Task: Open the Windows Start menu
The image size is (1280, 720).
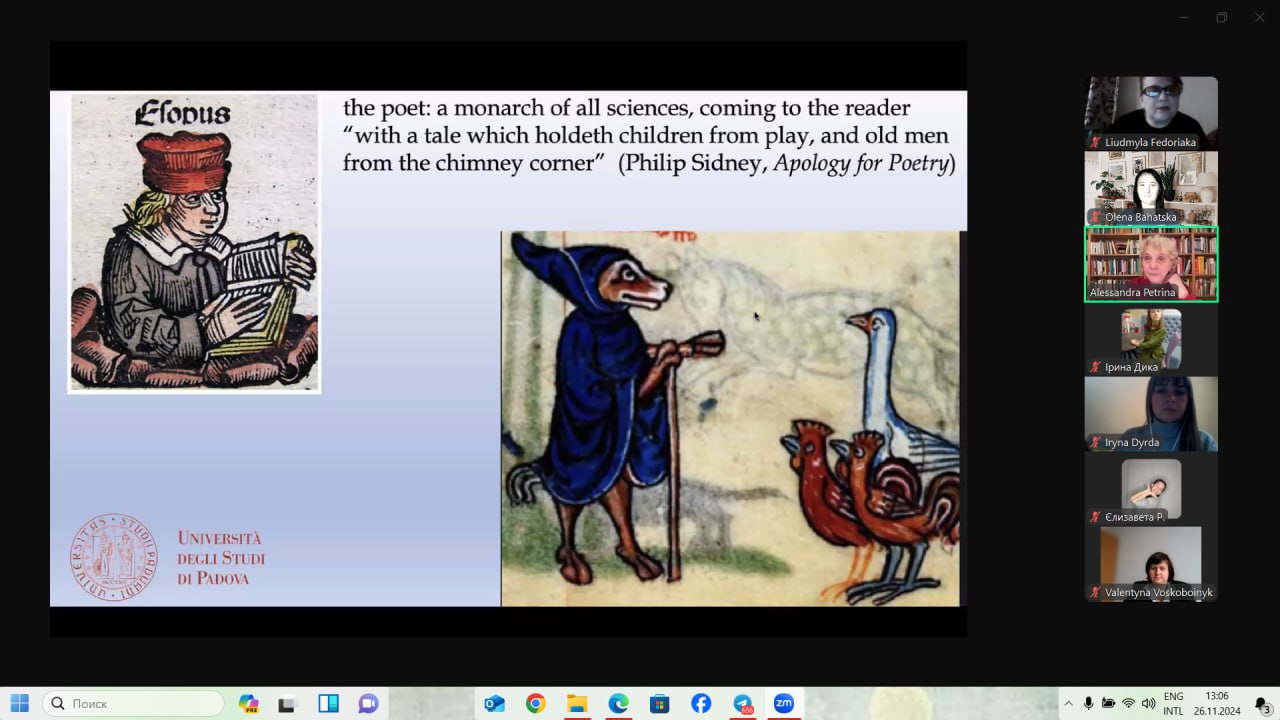Action: [x=20, y=704]
